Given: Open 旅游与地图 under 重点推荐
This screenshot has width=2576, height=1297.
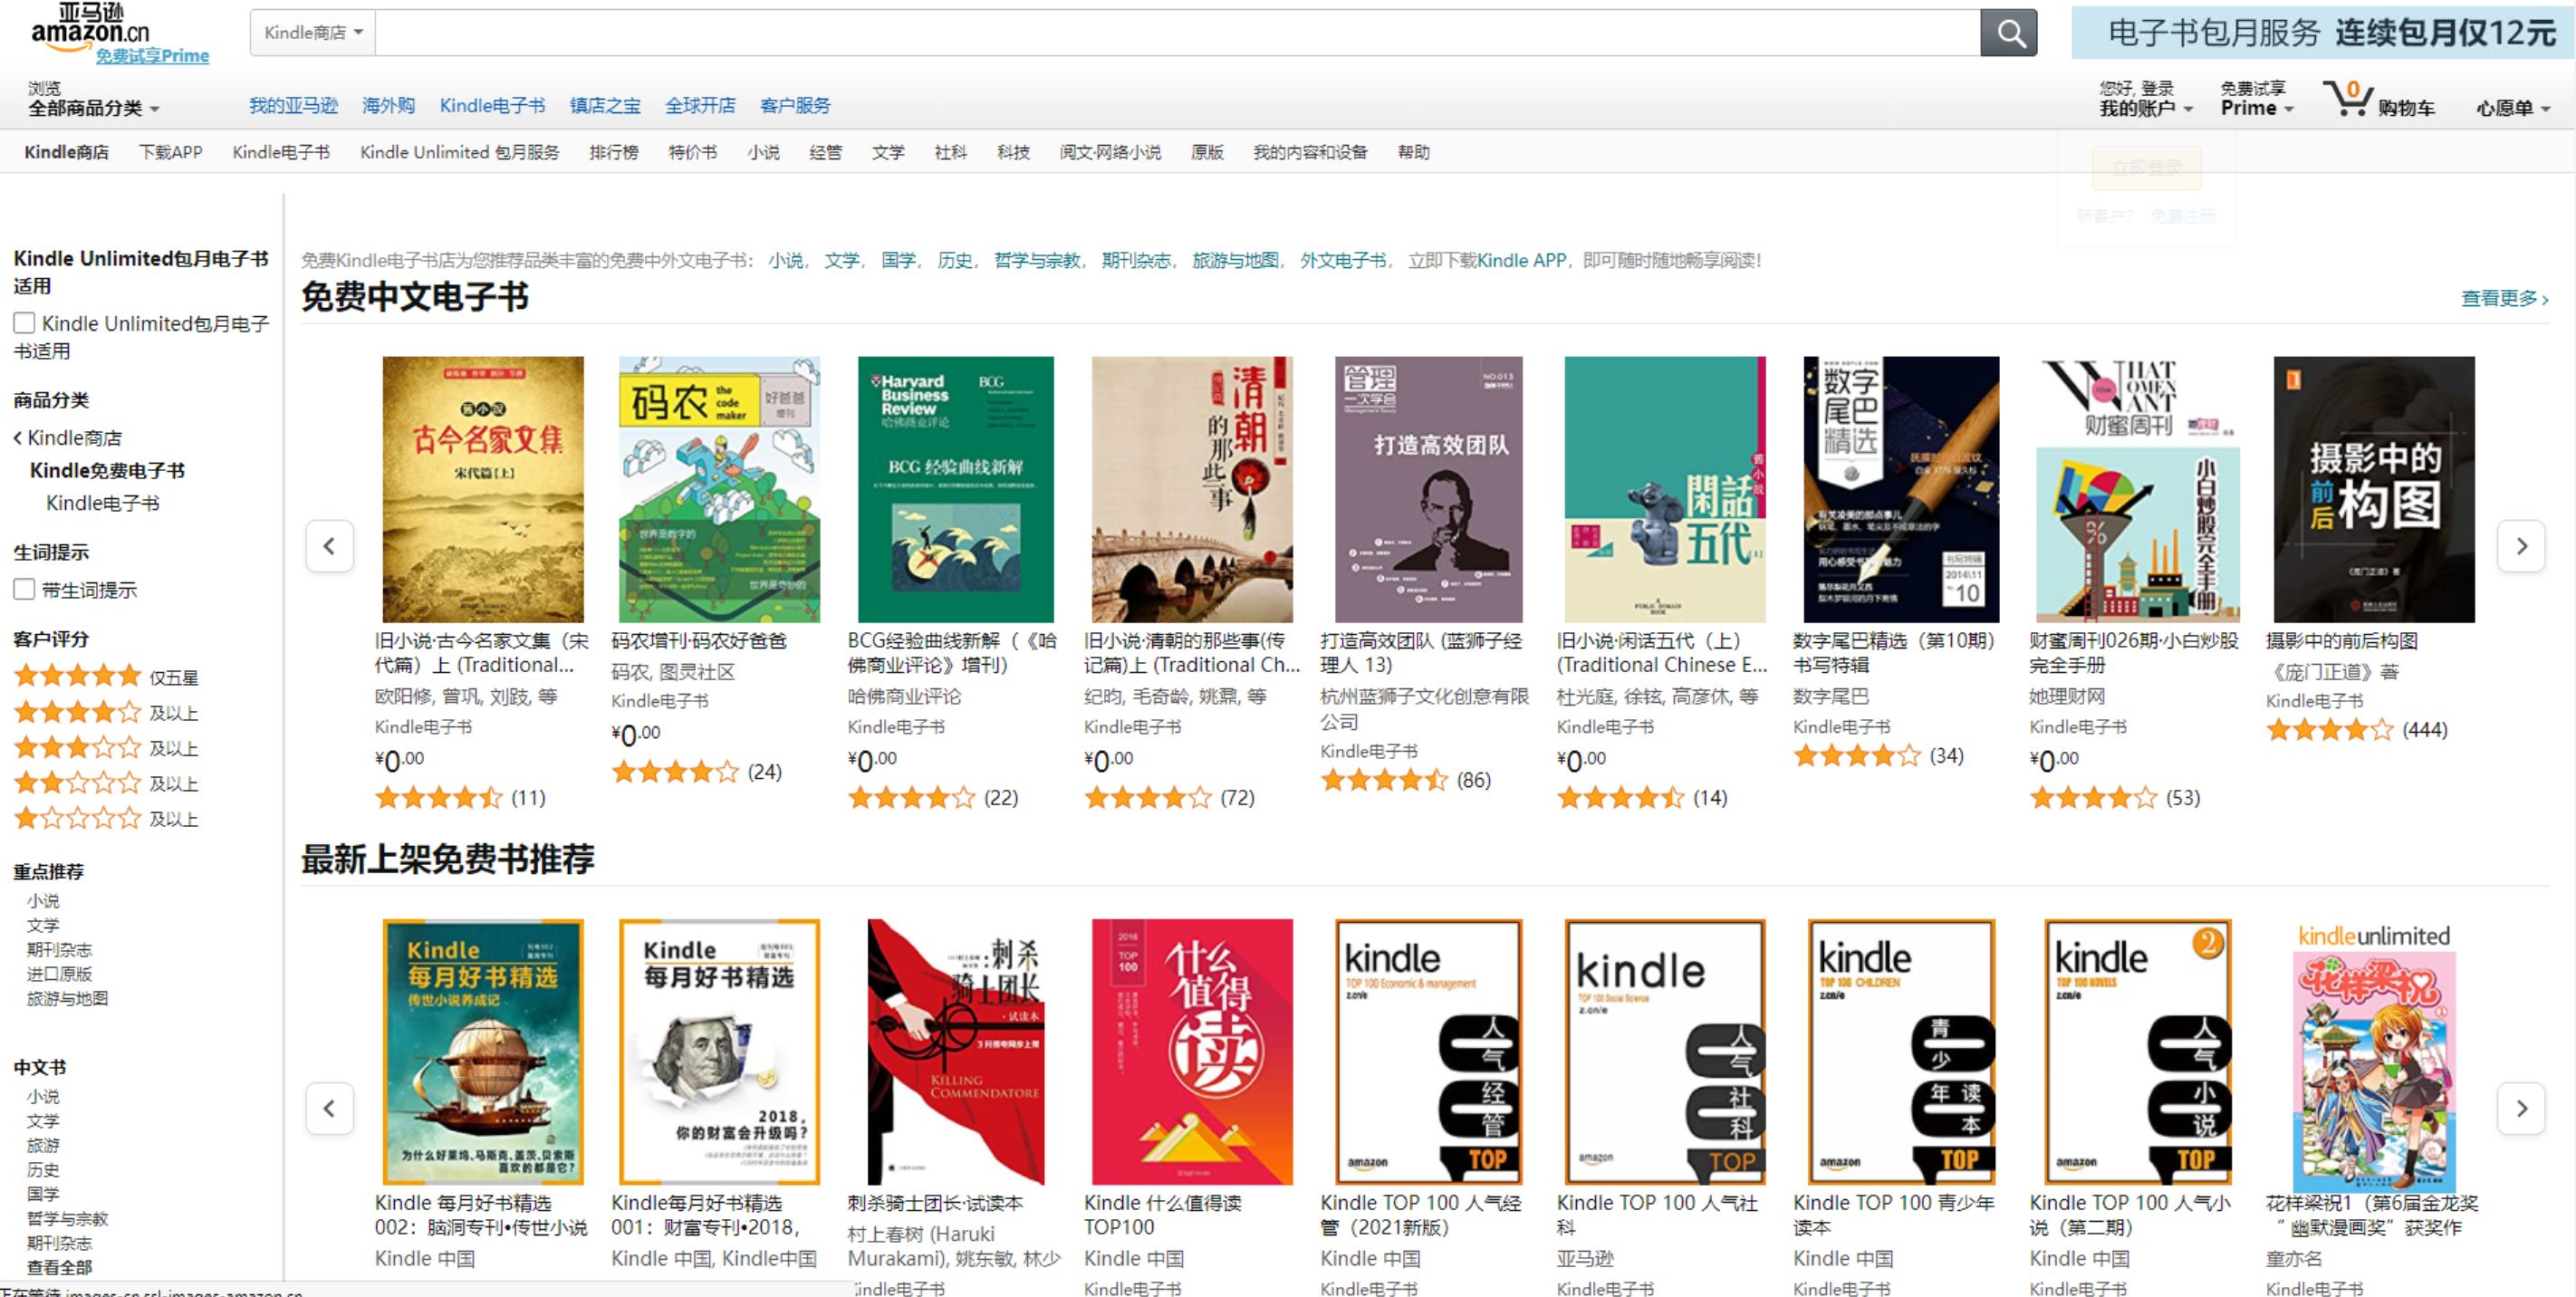Looking at the screenshot, I should (x=67, y=998).
